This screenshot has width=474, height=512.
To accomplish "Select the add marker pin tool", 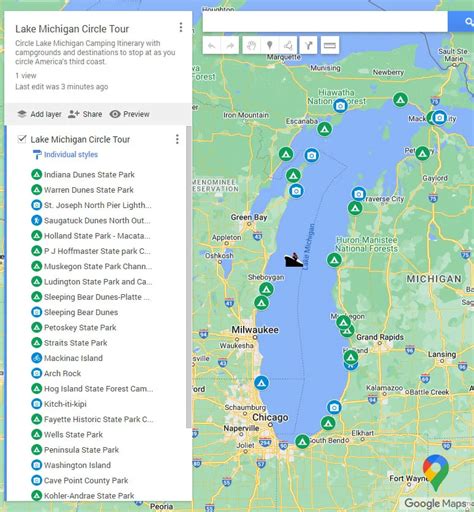I will tap(270, 45).
